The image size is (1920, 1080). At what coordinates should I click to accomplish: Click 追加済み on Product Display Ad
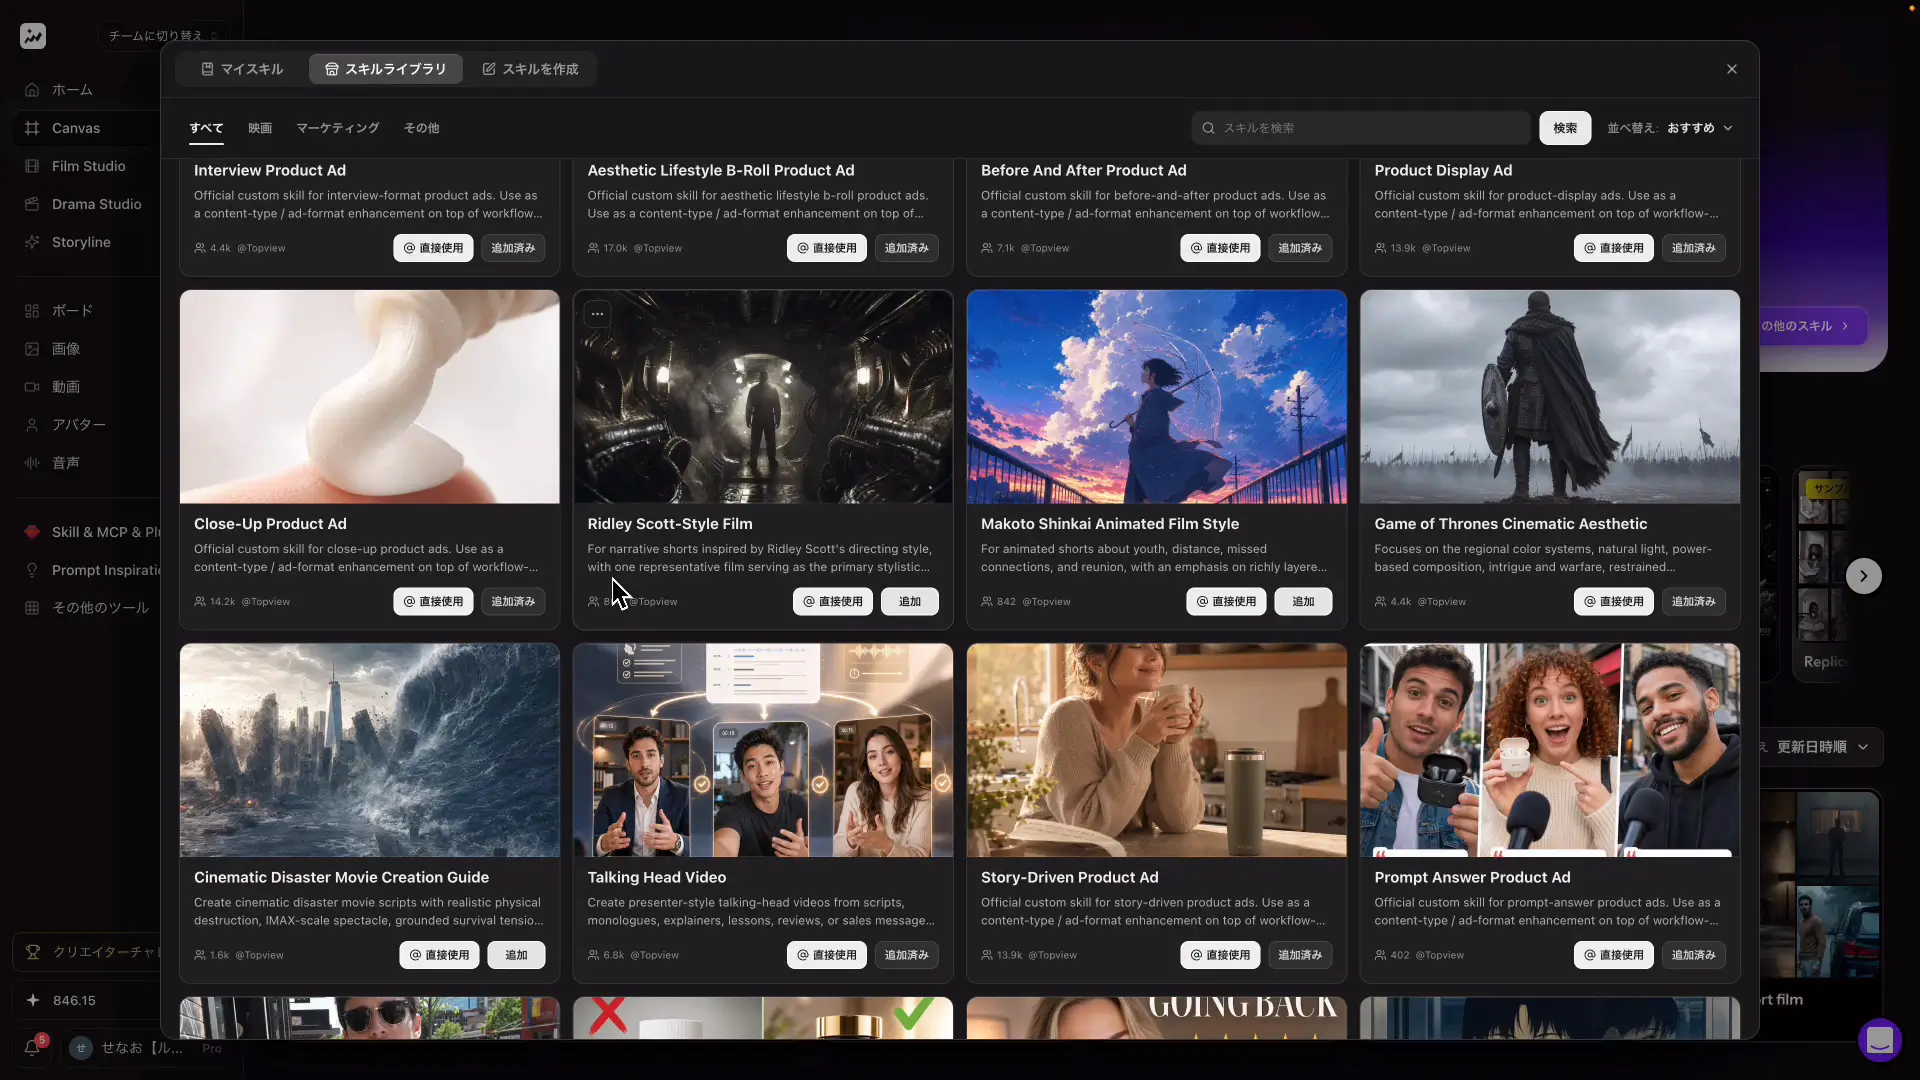1694,248
